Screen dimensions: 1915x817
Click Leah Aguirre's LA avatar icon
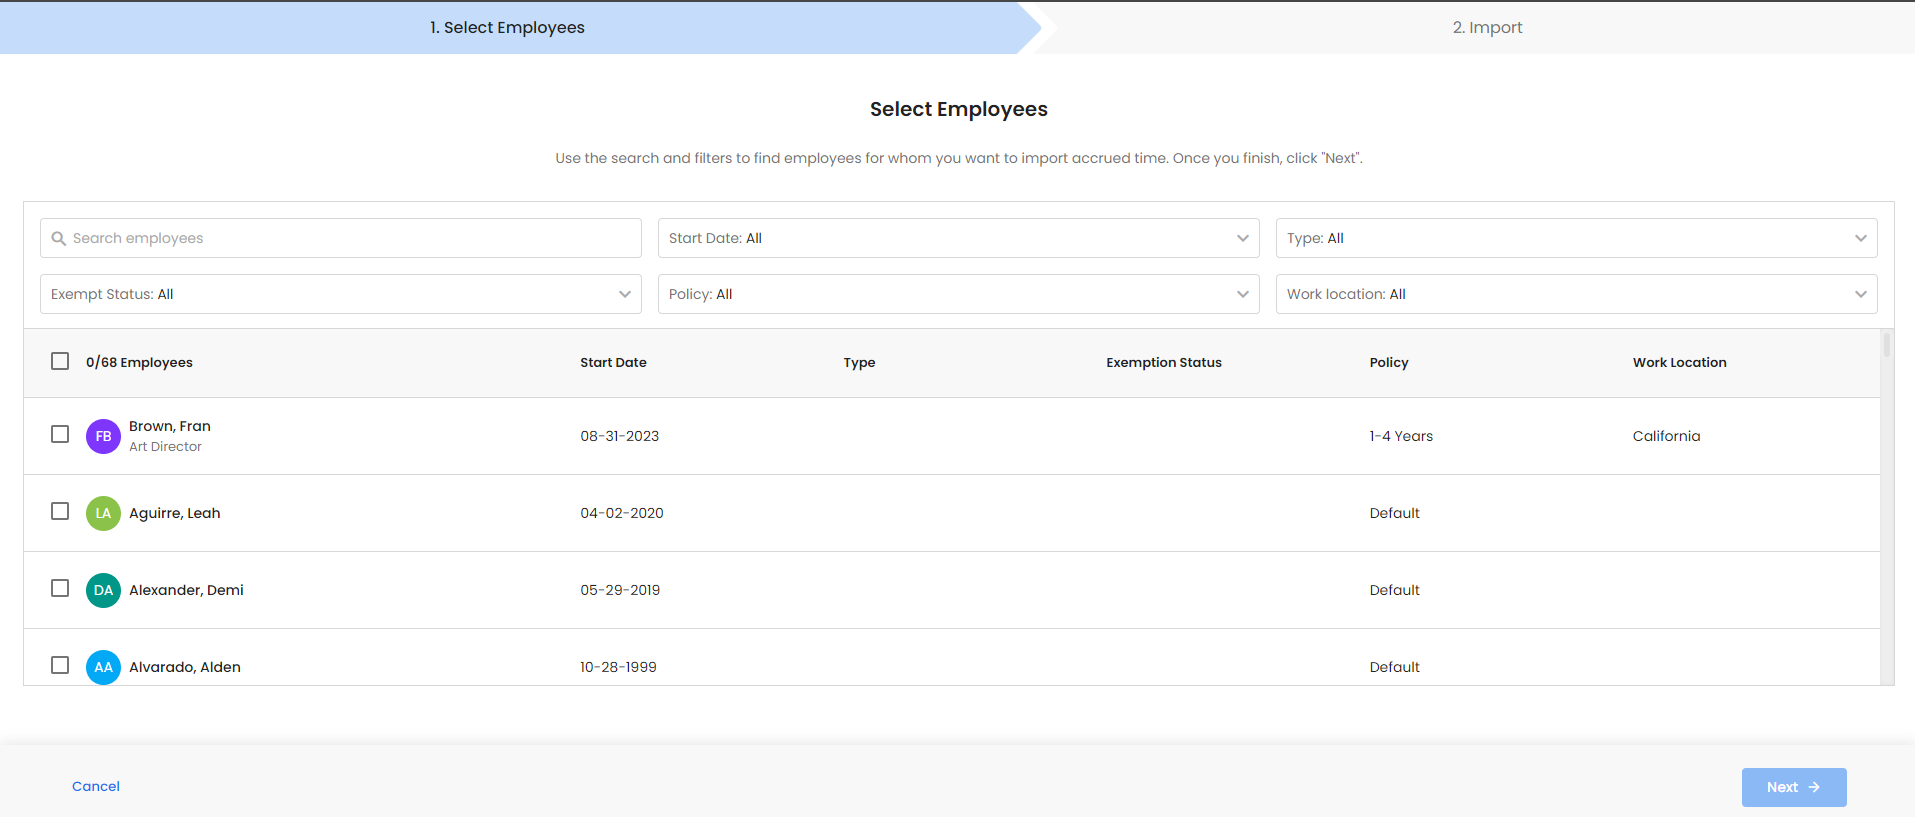click(103, 513)
